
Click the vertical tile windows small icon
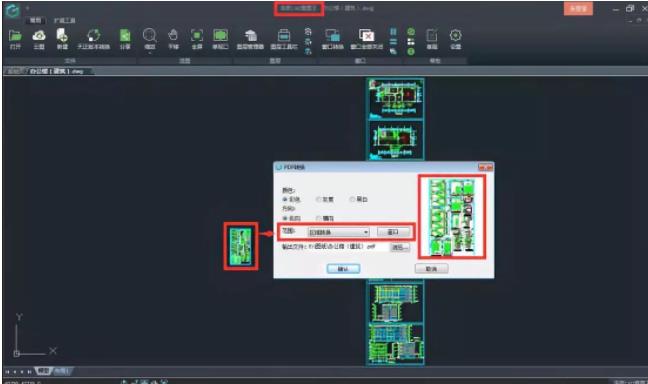(x=393, y=32)
